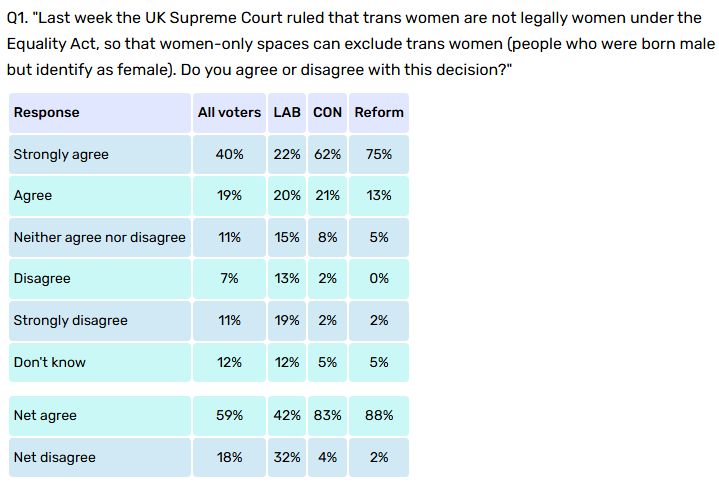Screen dimensions: 719x485
Task: Select the Net agree row label
Action: pos(45,416)
